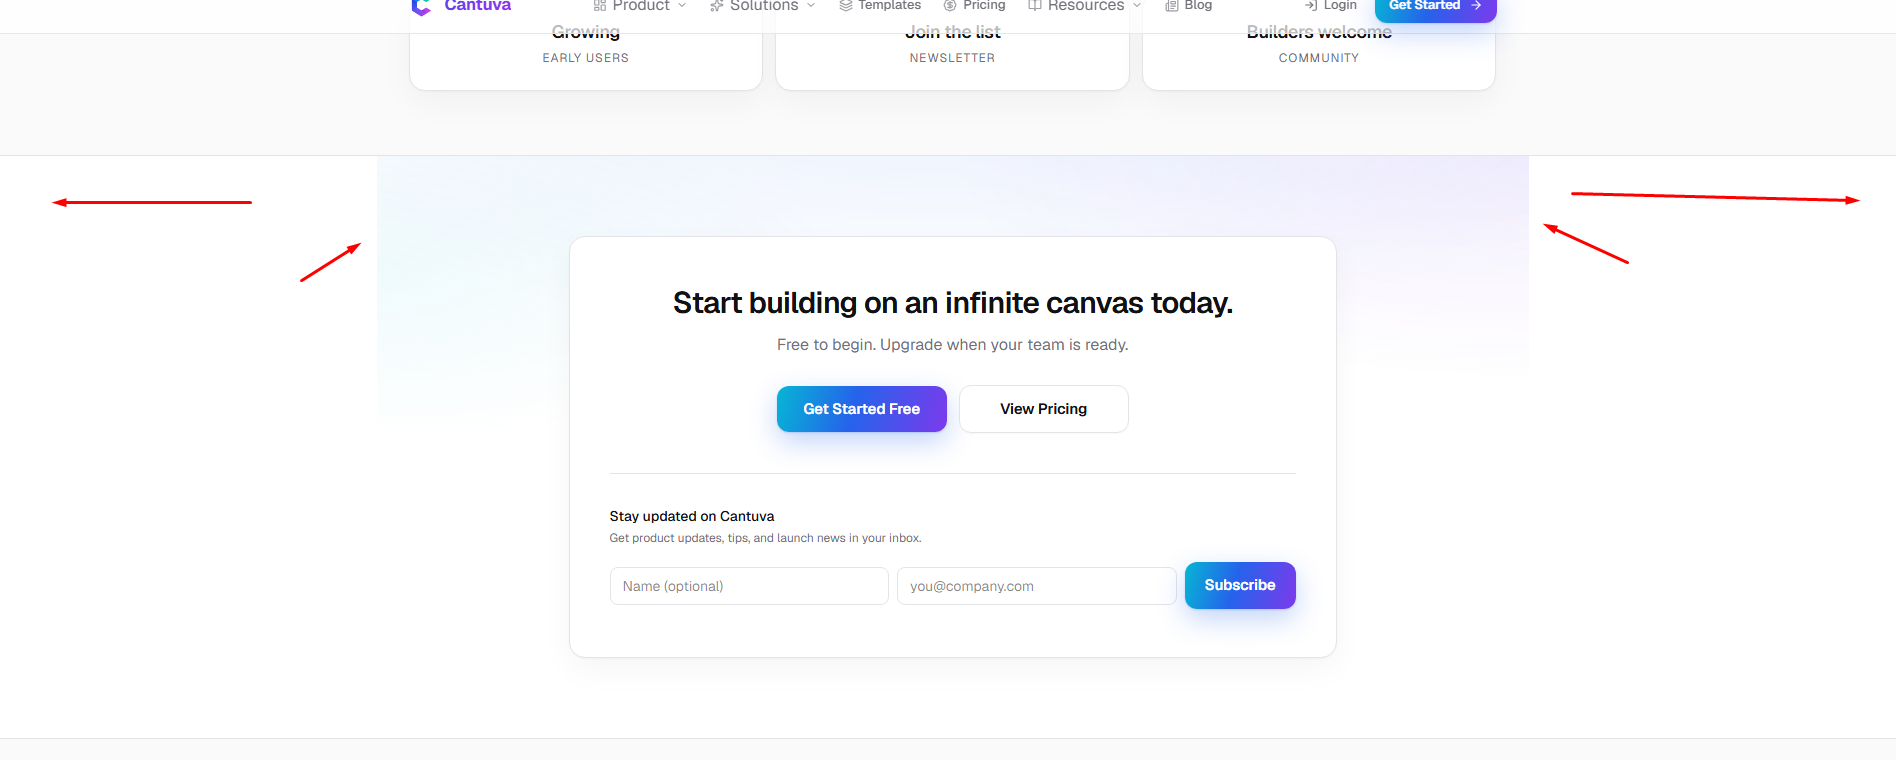
Task: Expand the Solutions dropdown chevron
Action: [811, 6]
